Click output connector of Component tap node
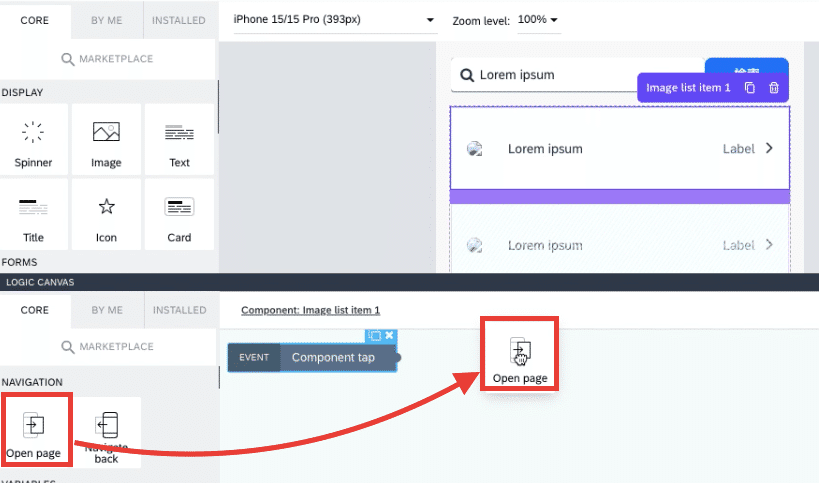The height and width of the screenshot is (483, 819). tap(397, 358)
